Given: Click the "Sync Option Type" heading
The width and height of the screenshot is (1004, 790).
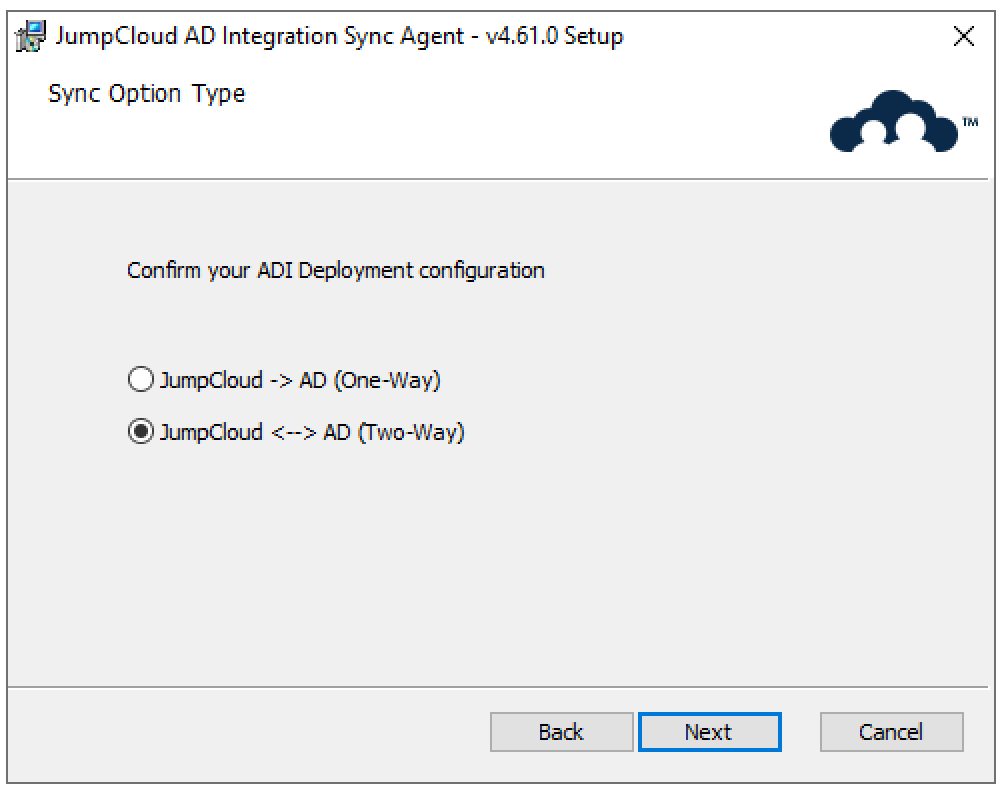Looking at the screenshot, I should [x=146, y=94].
